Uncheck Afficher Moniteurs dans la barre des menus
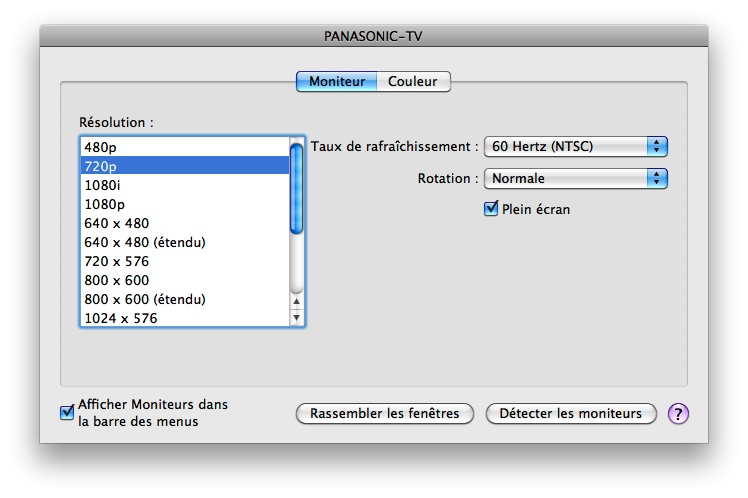748x498 pixels. 67,412
